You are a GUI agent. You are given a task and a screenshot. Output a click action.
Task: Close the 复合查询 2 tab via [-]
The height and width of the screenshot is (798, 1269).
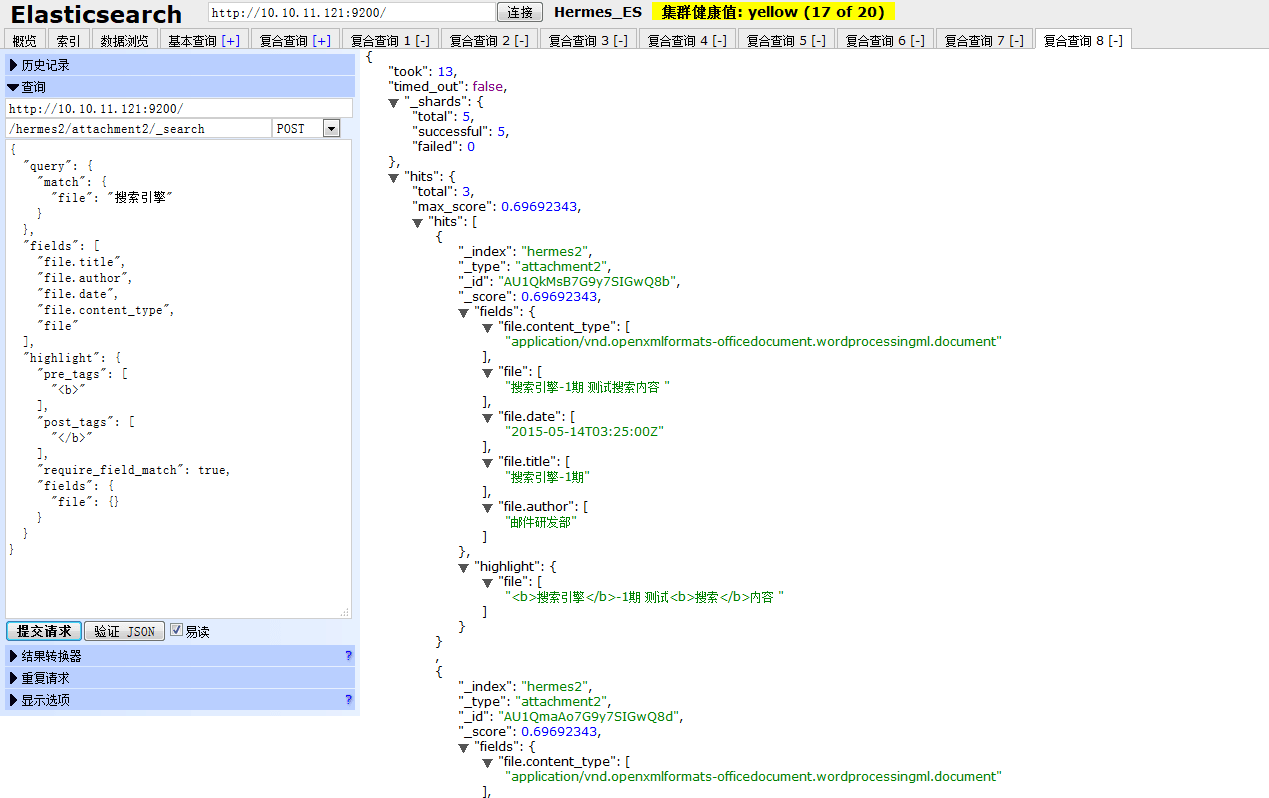(521, 41)
